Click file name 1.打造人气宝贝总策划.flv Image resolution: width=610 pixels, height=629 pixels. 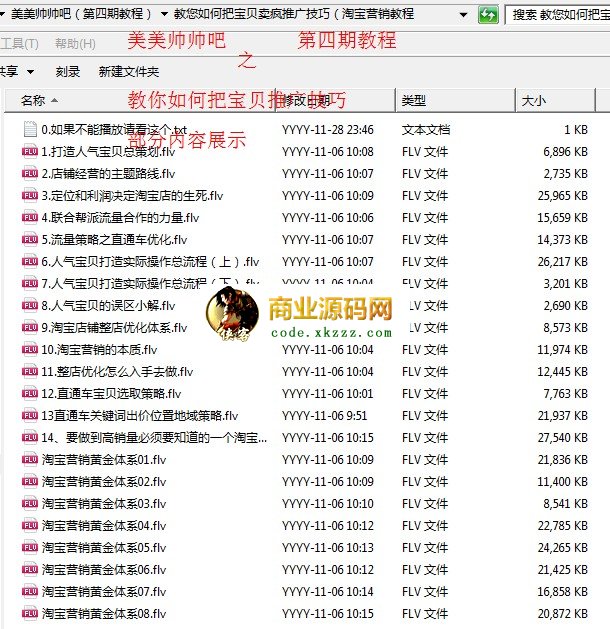tap(108, 152)
